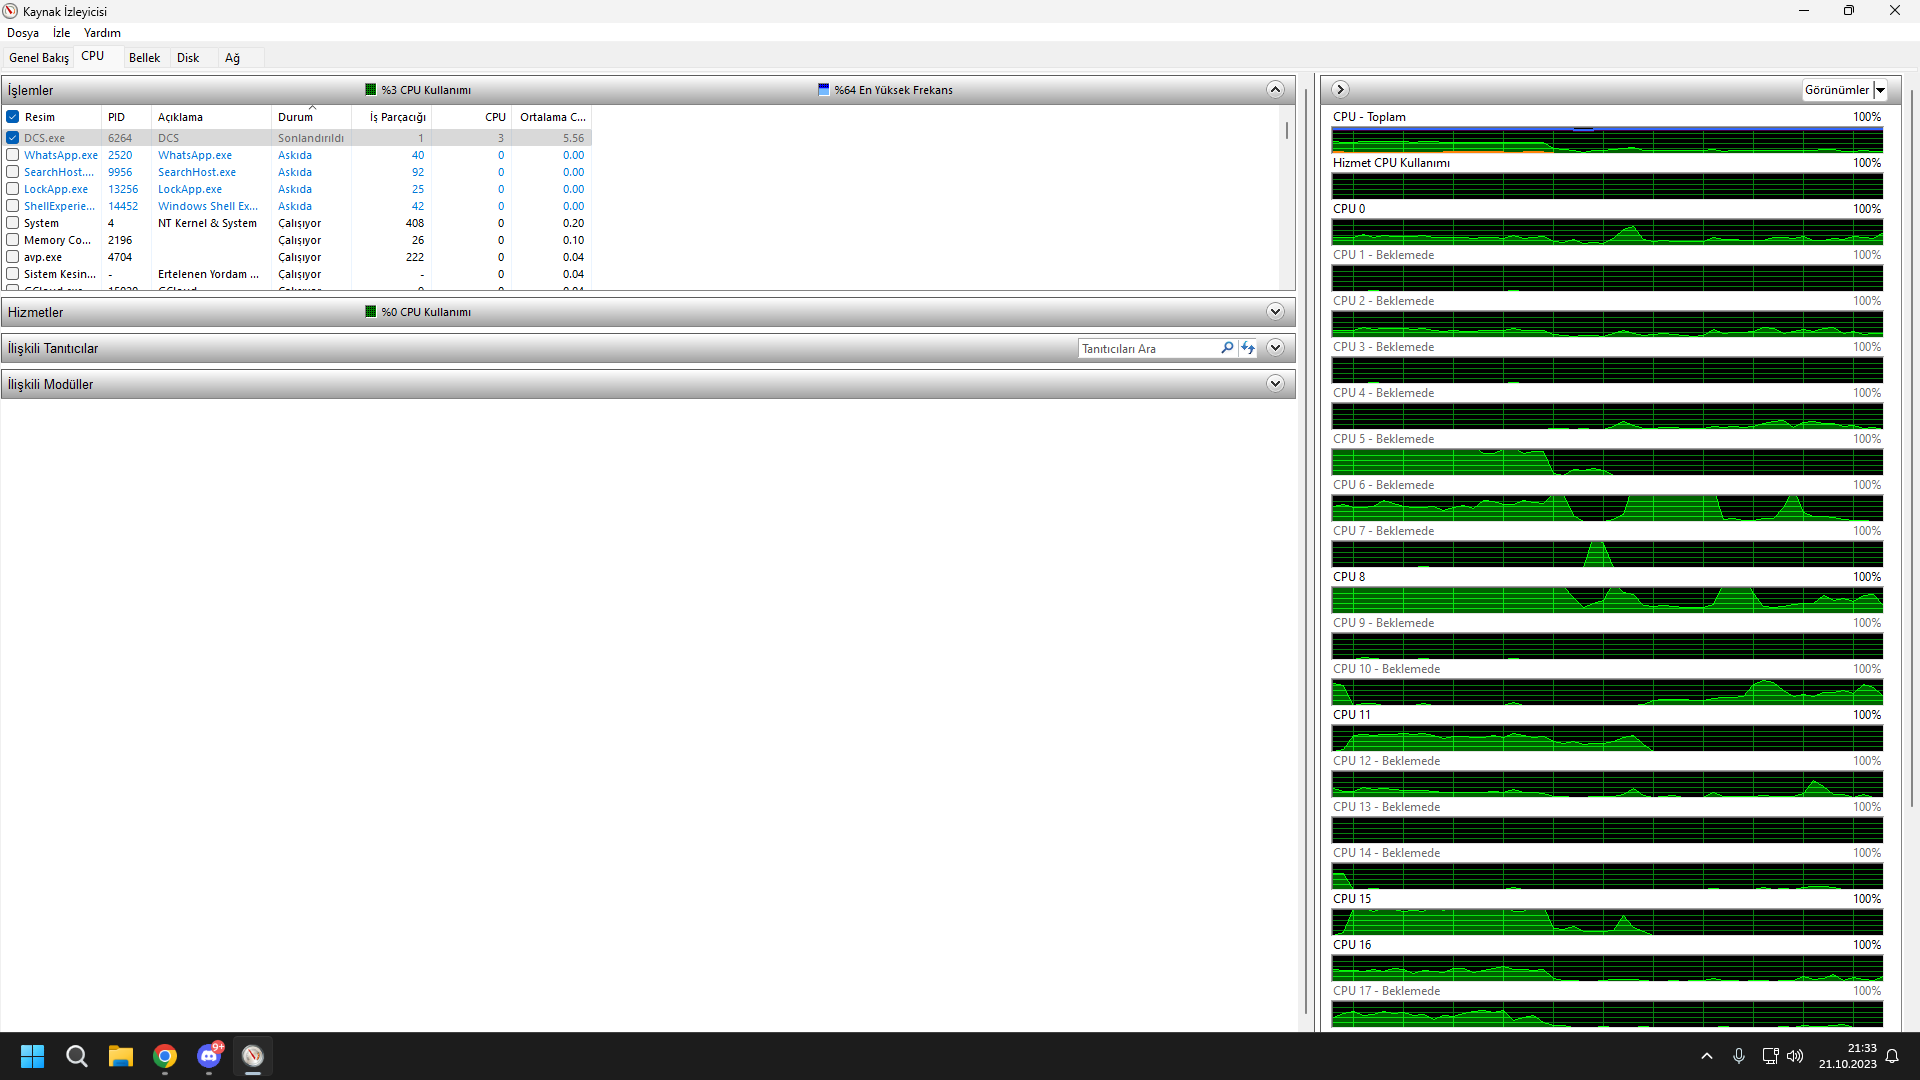The width and height of the screenshot is (1920, 1080).
Task: Switch to the Genel Bakış tab
Action: [39, 58]
